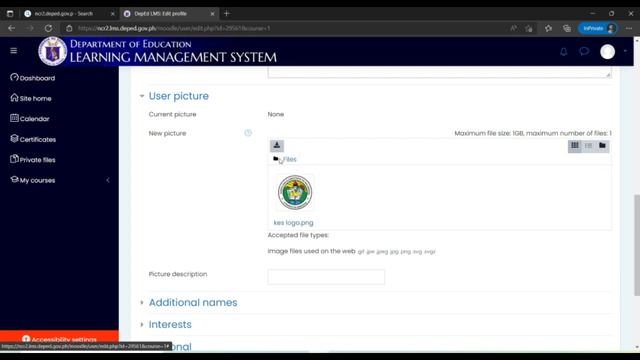Image resolution: width=640 pixels, height=360 pixels.
Task: Switch file view to icons grid
Action: 575,146
